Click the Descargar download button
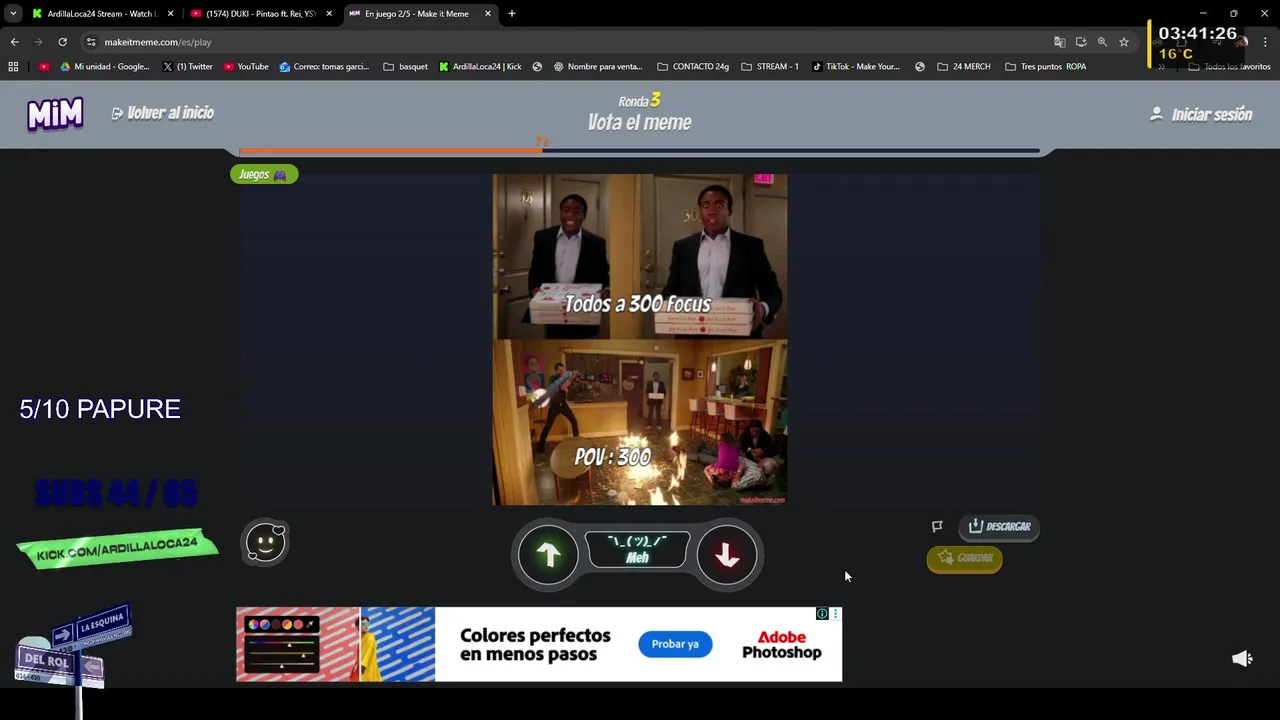 point(999,526)
